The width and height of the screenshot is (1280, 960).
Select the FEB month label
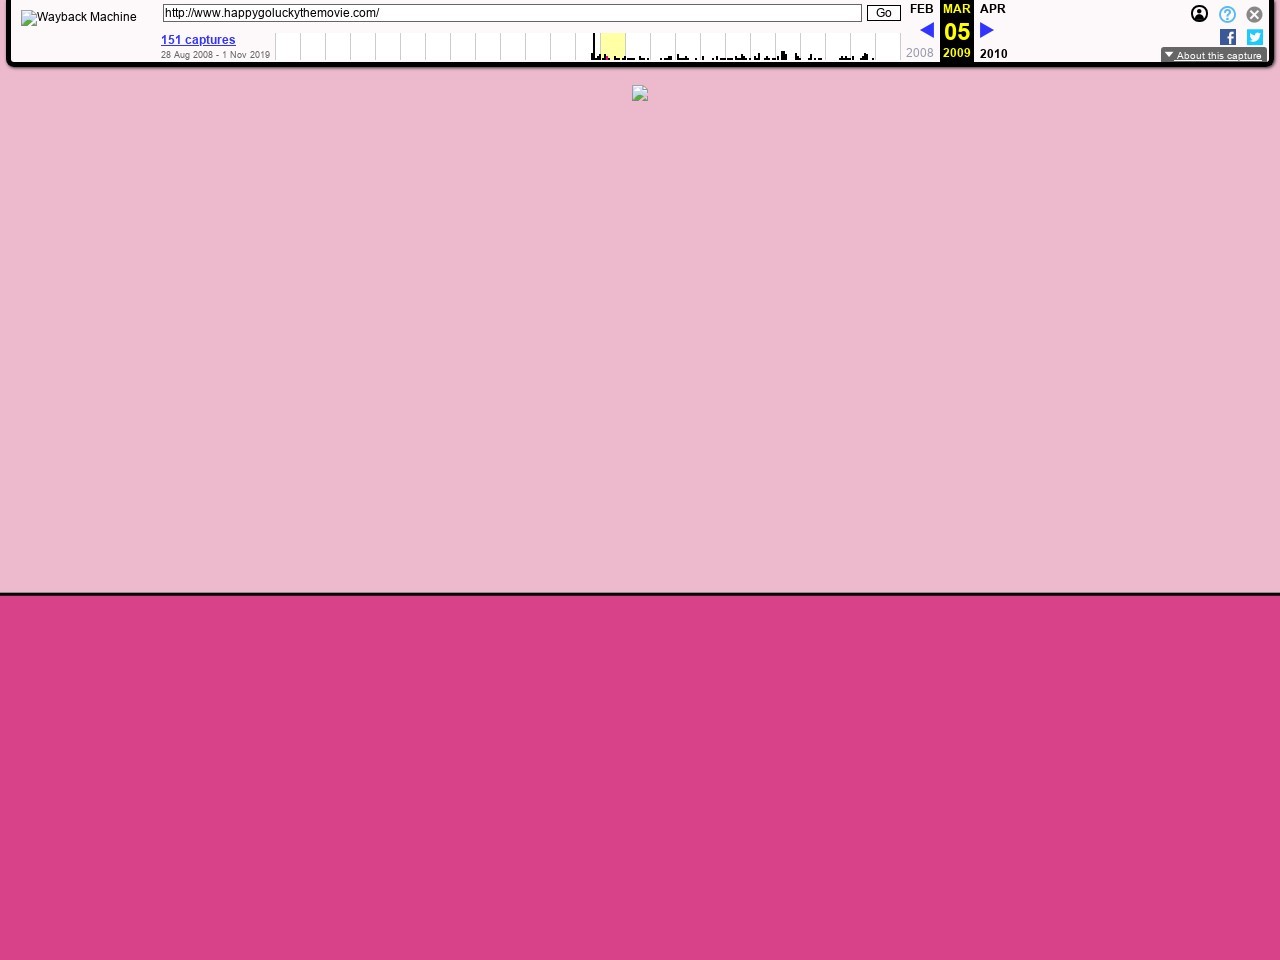(x=921, y=9)
